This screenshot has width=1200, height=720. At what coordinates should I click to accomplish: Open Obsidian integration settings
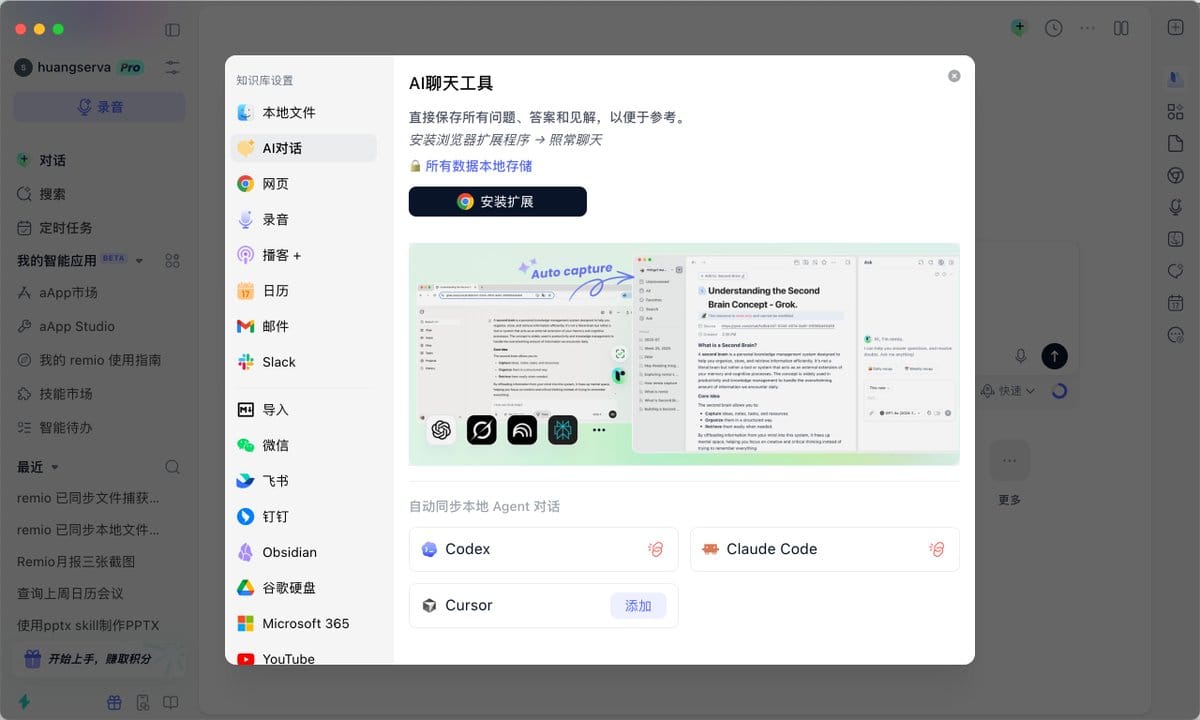(304, 552)
